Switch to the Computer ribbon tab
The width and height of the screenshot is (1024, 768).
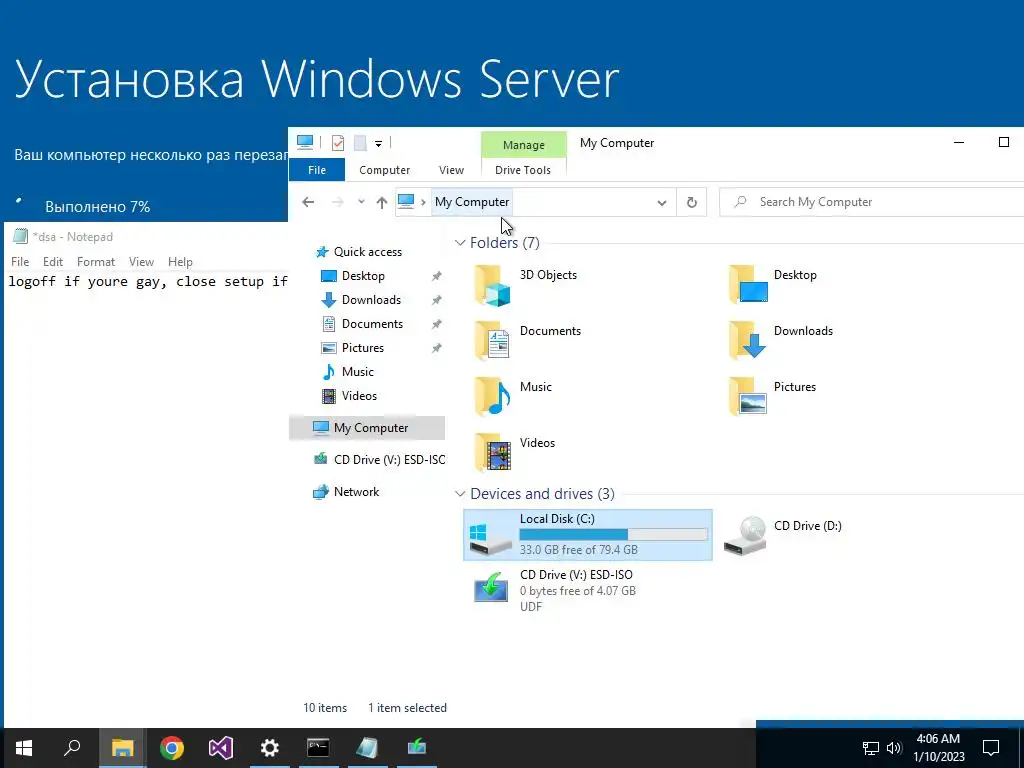coord(384,170)
